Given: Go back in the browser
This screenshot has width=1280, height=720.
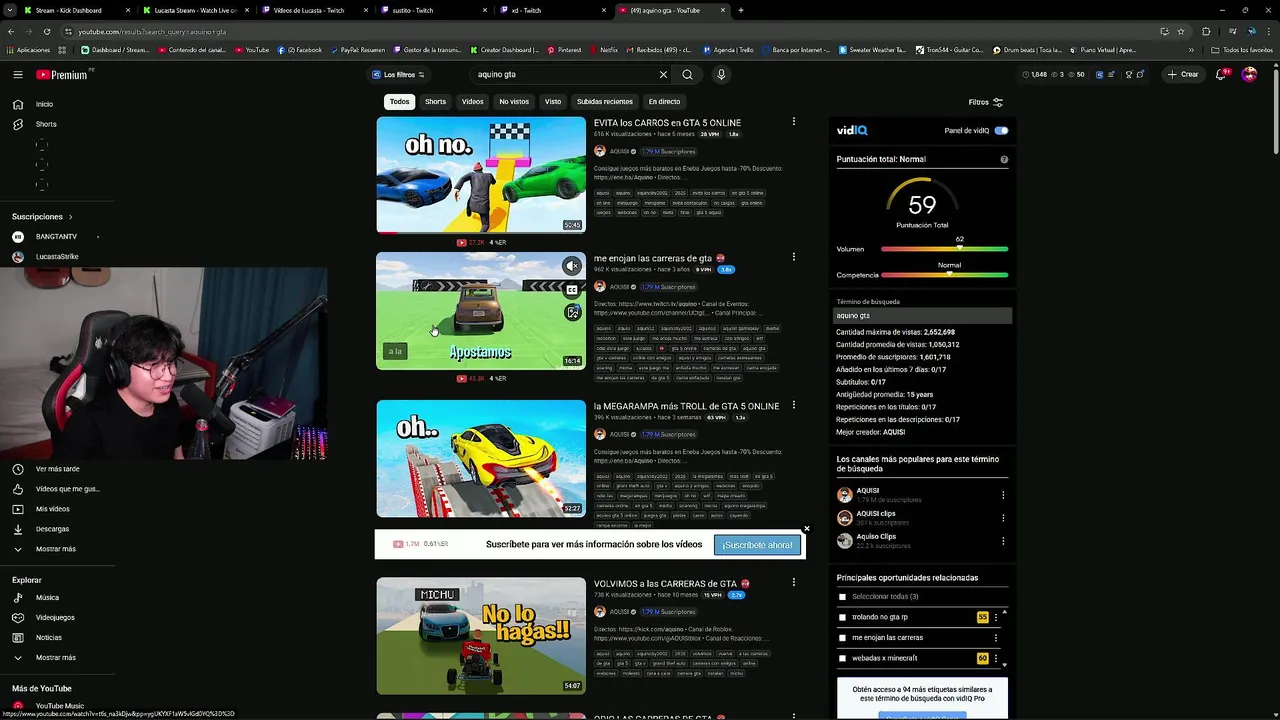Looking at the screenshot, I should [x=11, y=31].
